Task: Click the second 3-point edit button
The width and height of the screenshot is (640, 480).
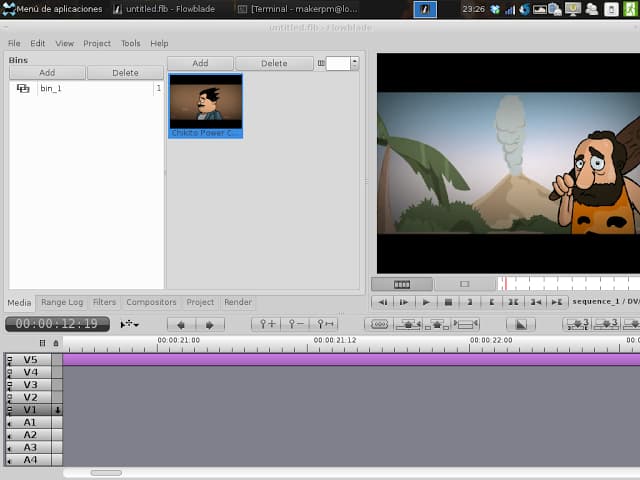Action: click(x=606, y=324)
